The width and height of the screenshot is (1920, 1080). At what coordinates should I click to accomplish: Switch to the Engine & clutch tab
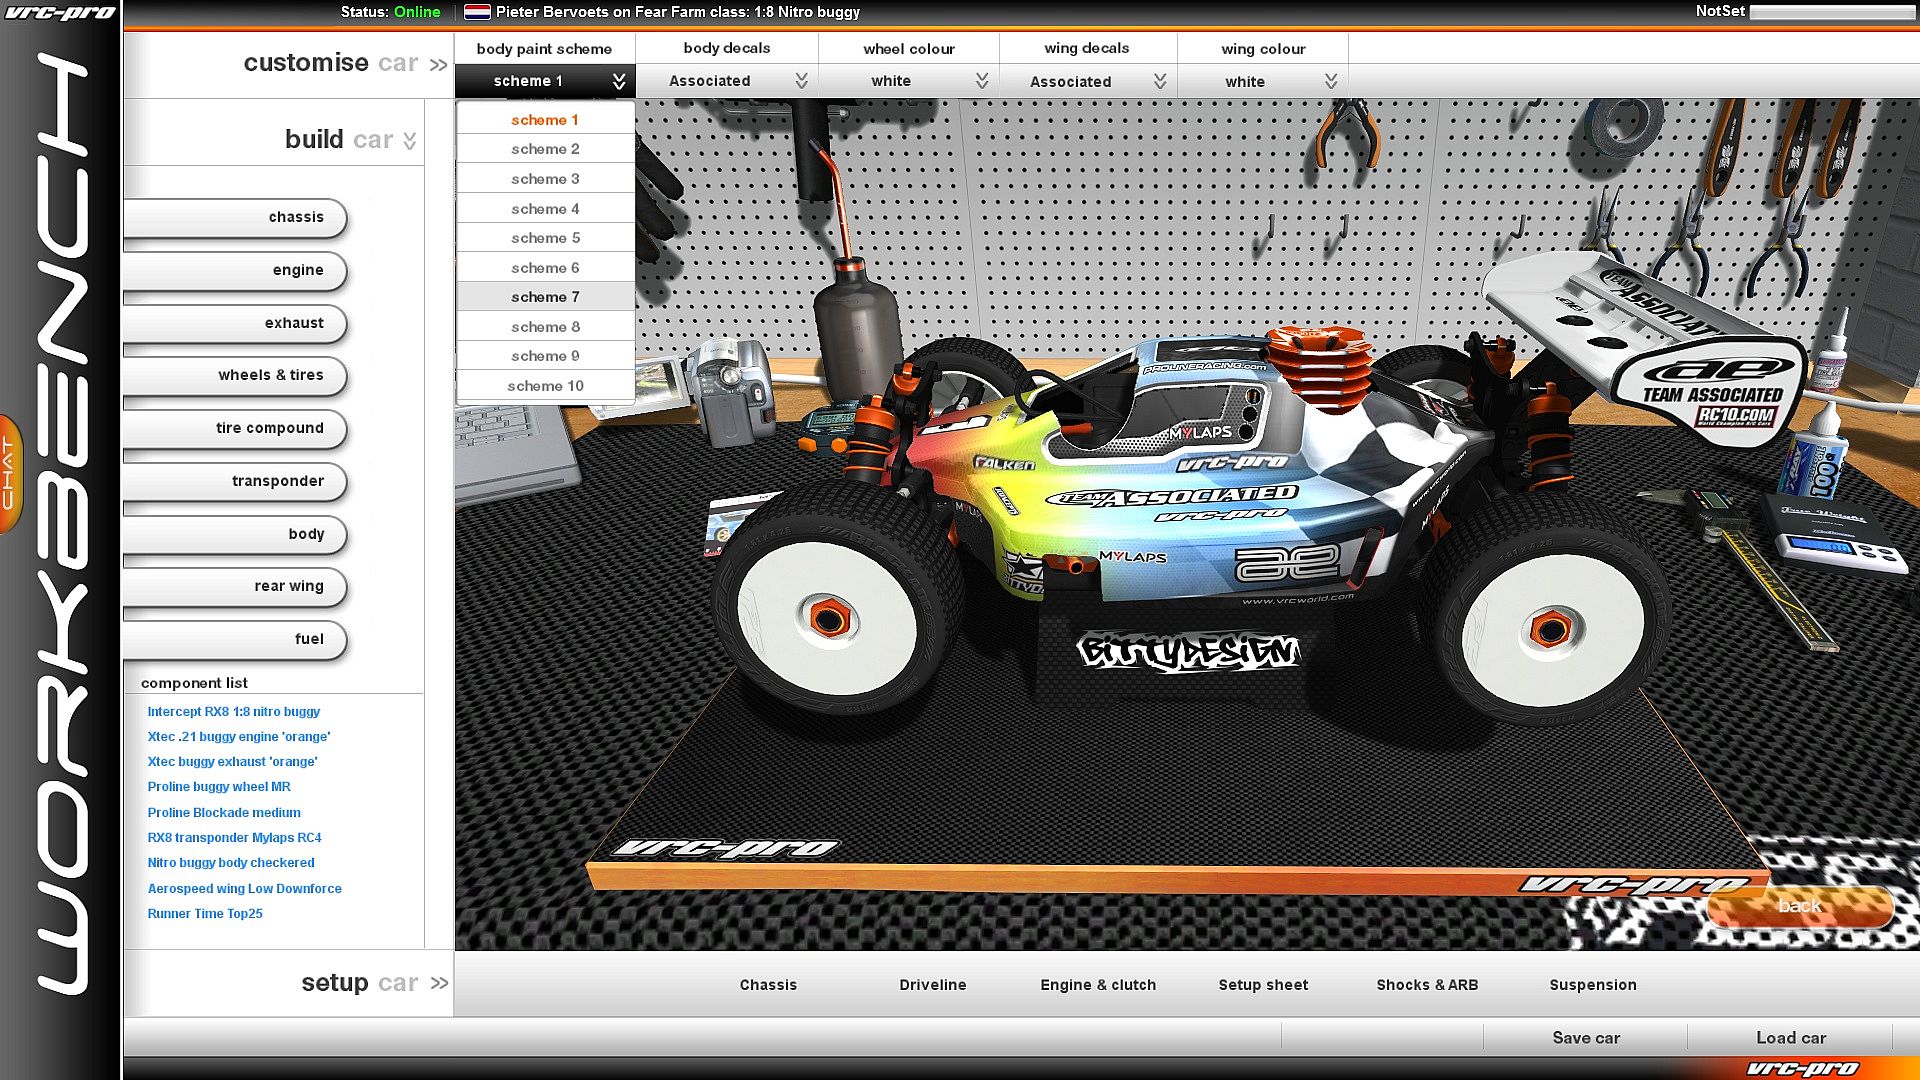pyautogui.click(x=1098, y=985)
